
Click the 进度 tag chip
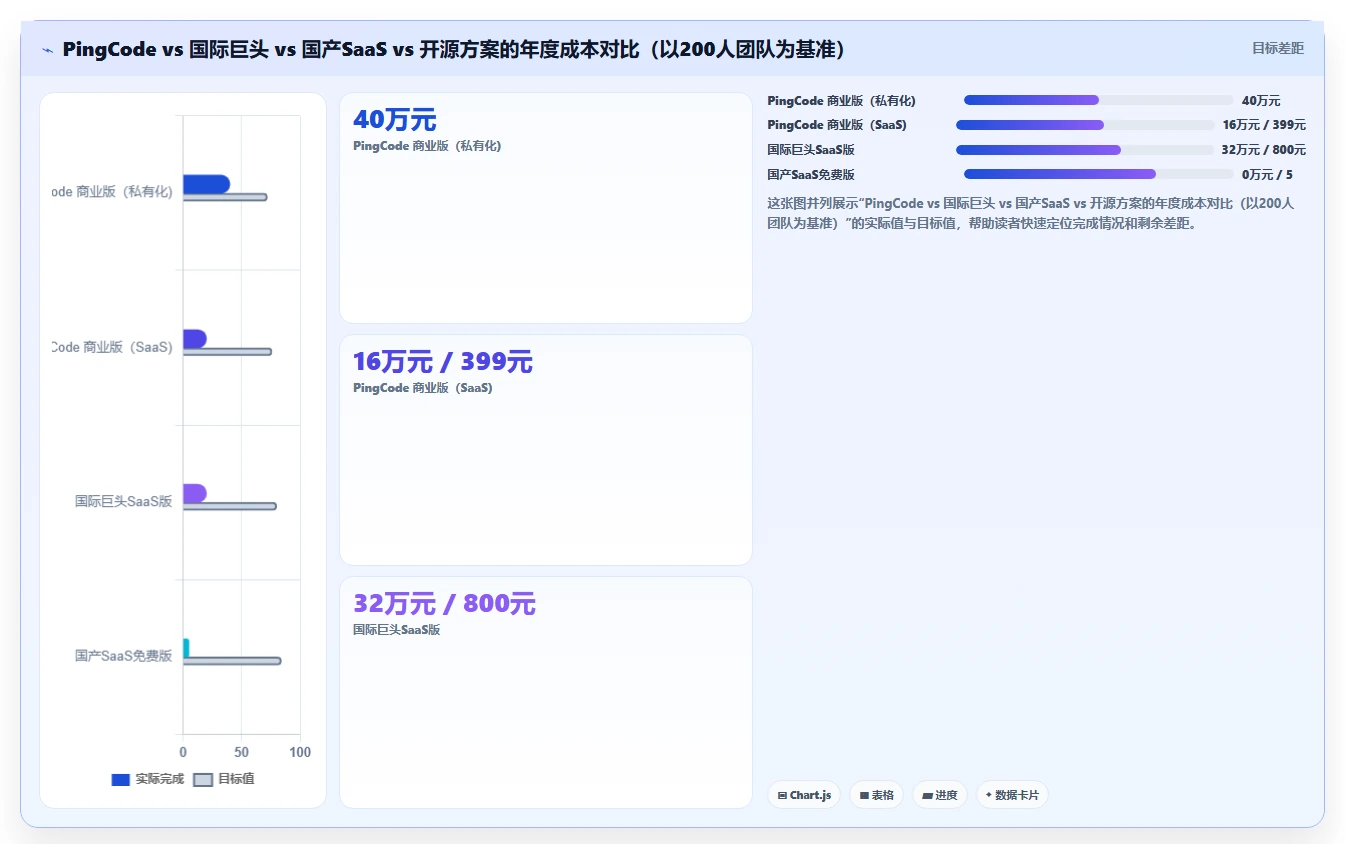tap(940, 795)
